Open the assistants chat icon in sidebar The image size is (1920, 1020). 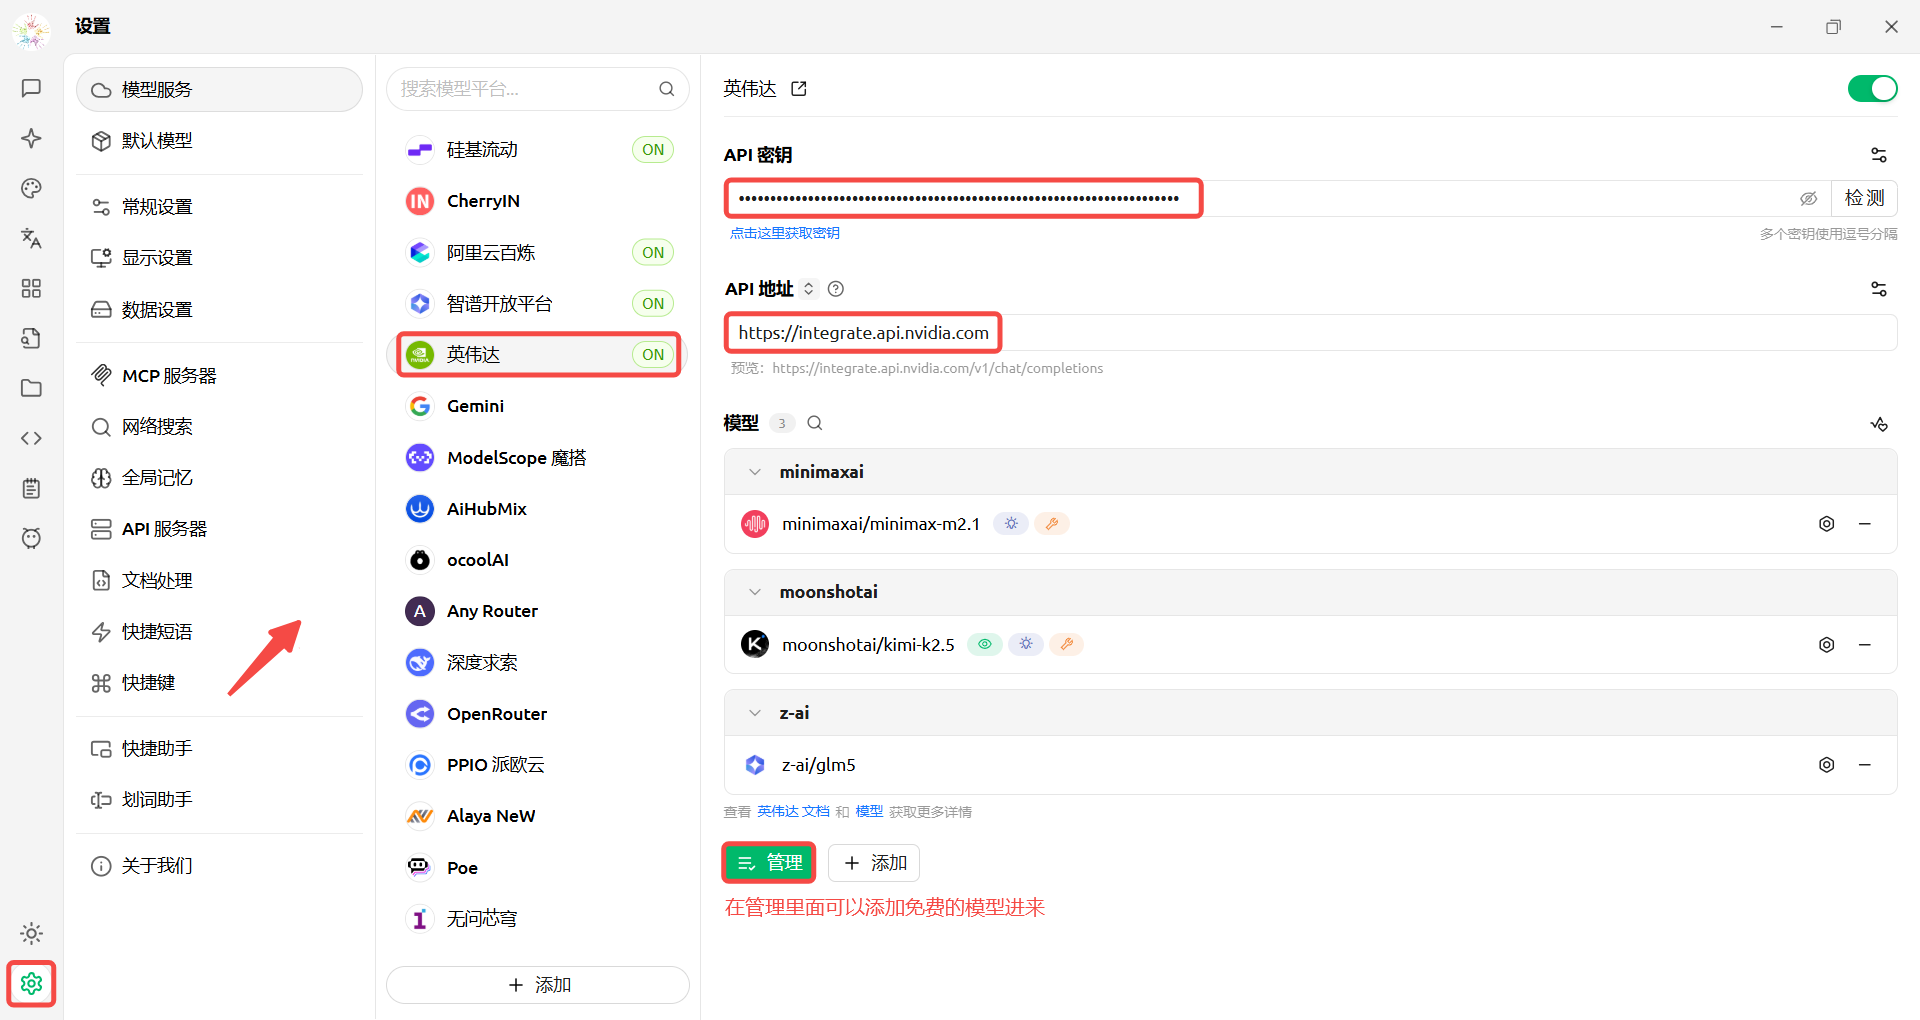pos(31,88)
